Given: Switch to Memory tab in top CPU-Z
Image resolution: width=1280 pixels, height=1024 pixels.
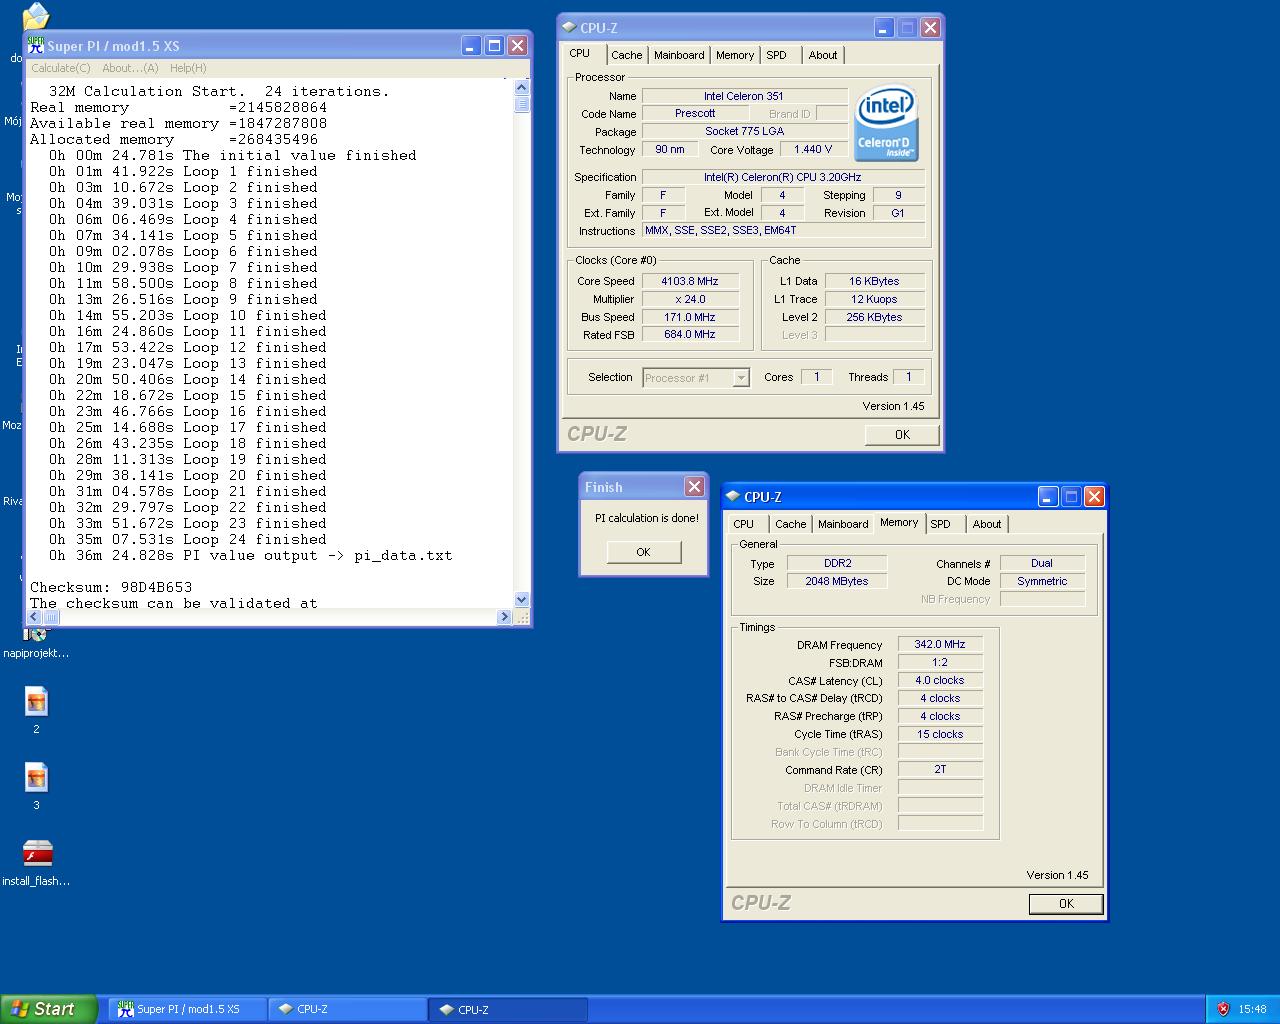Looking at the screenshot, I should pyautogui.click(x=735, y=55).
